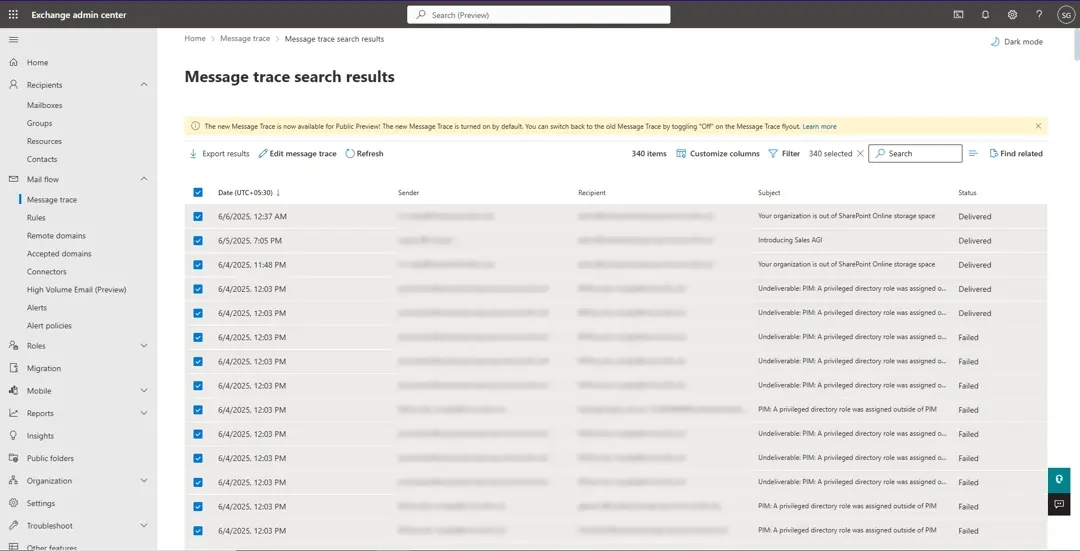Screen dimensions: 1080x551
Task: Collapse the Mail flow section chevron
Action: [144, 179]
